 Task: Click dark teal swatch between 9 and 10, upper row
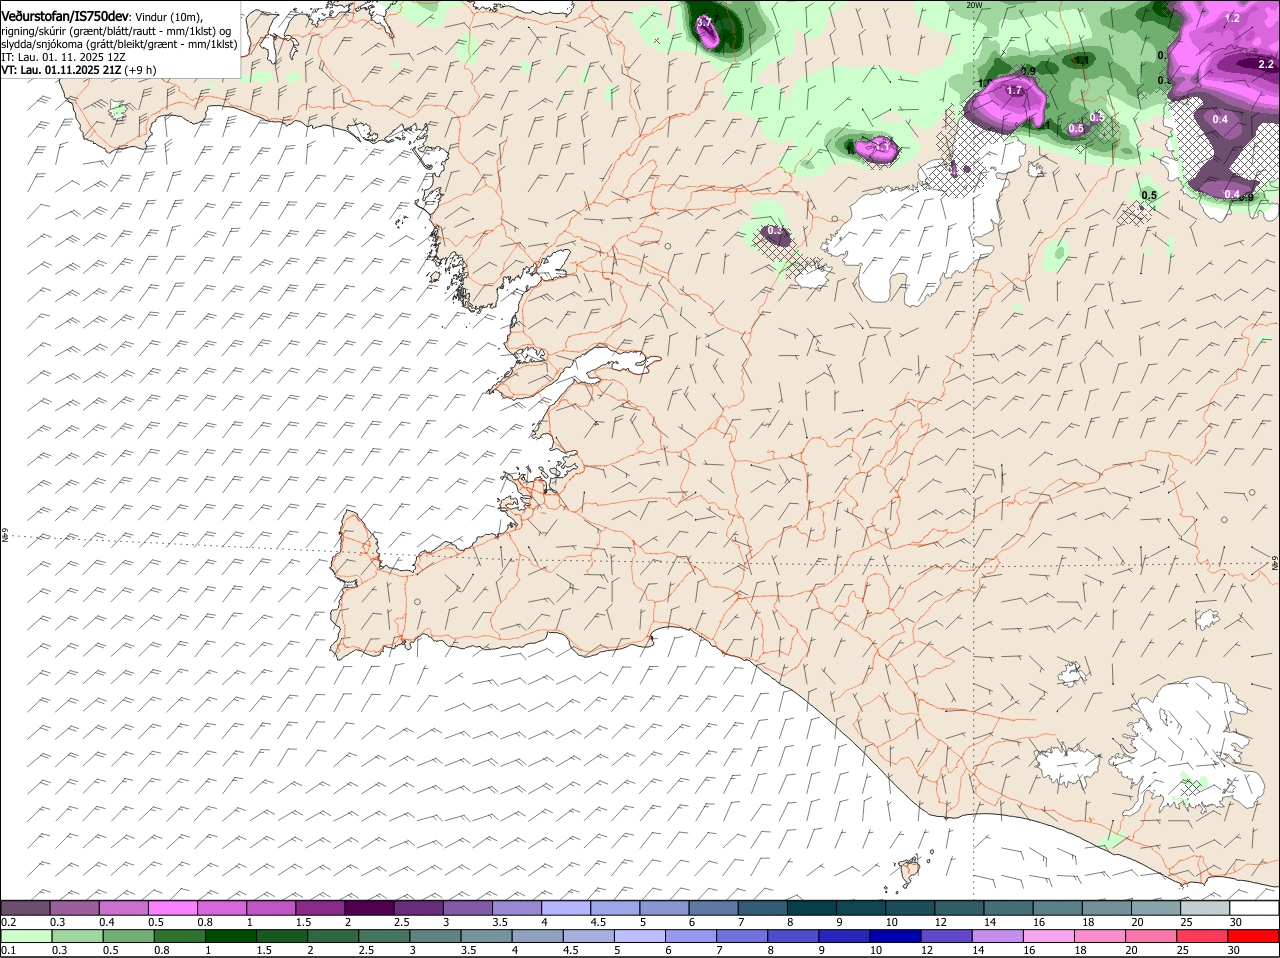point(862,907)
